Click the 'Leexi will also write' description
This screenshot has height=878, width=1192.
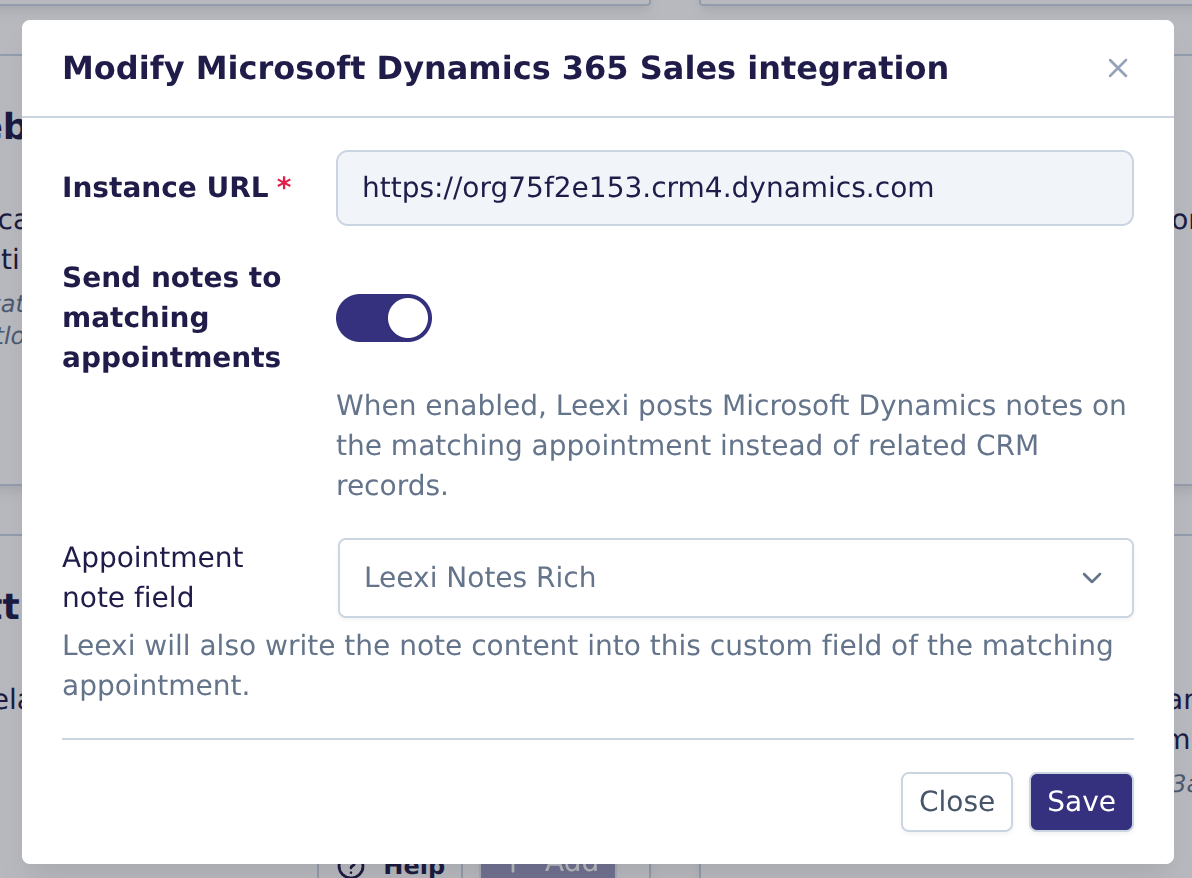point(587,666)
